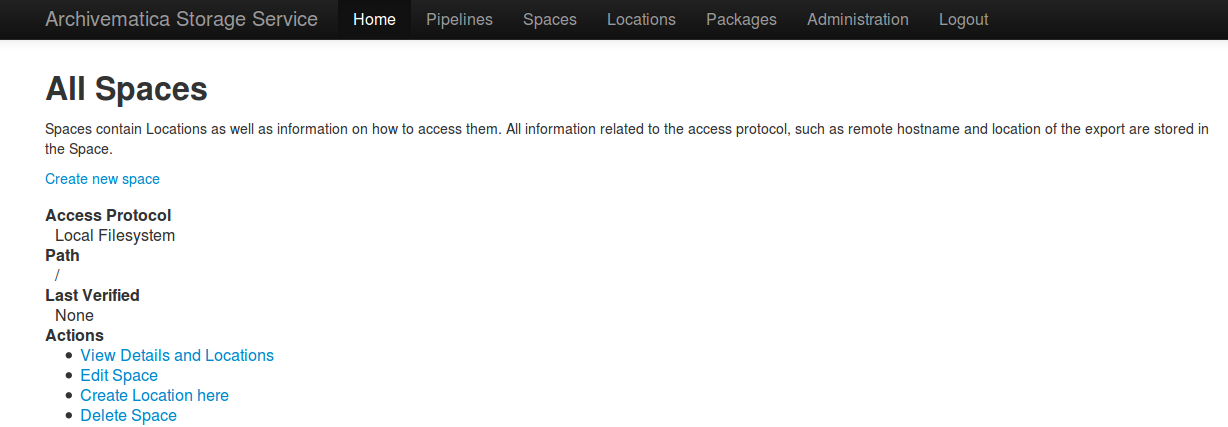Go to the Home tab

pyautogui.click(x=374, y=19)
